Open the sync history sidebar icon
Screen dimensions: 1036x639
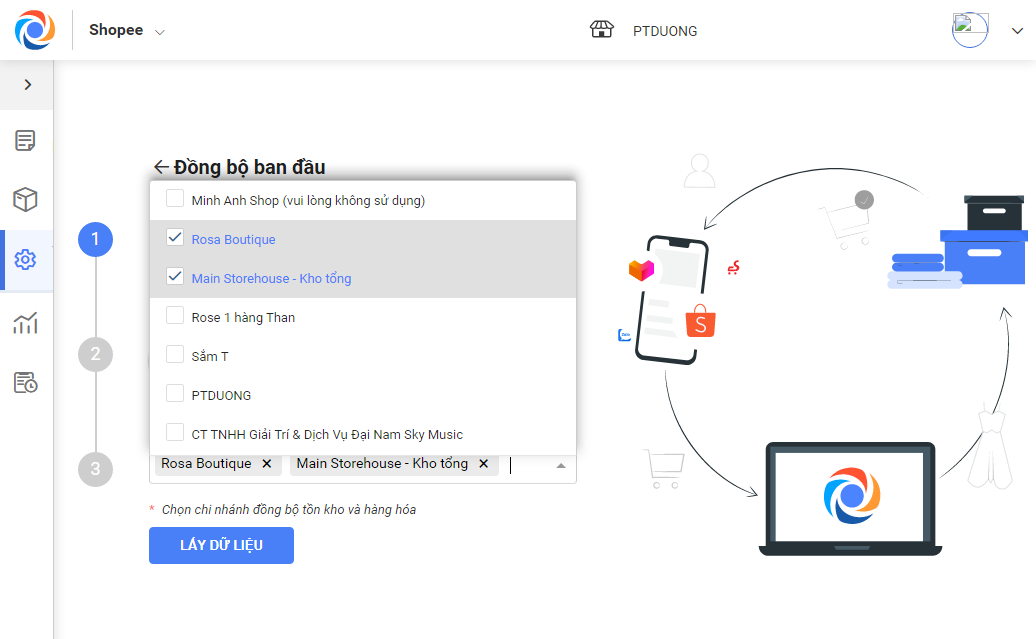(26, 383)
